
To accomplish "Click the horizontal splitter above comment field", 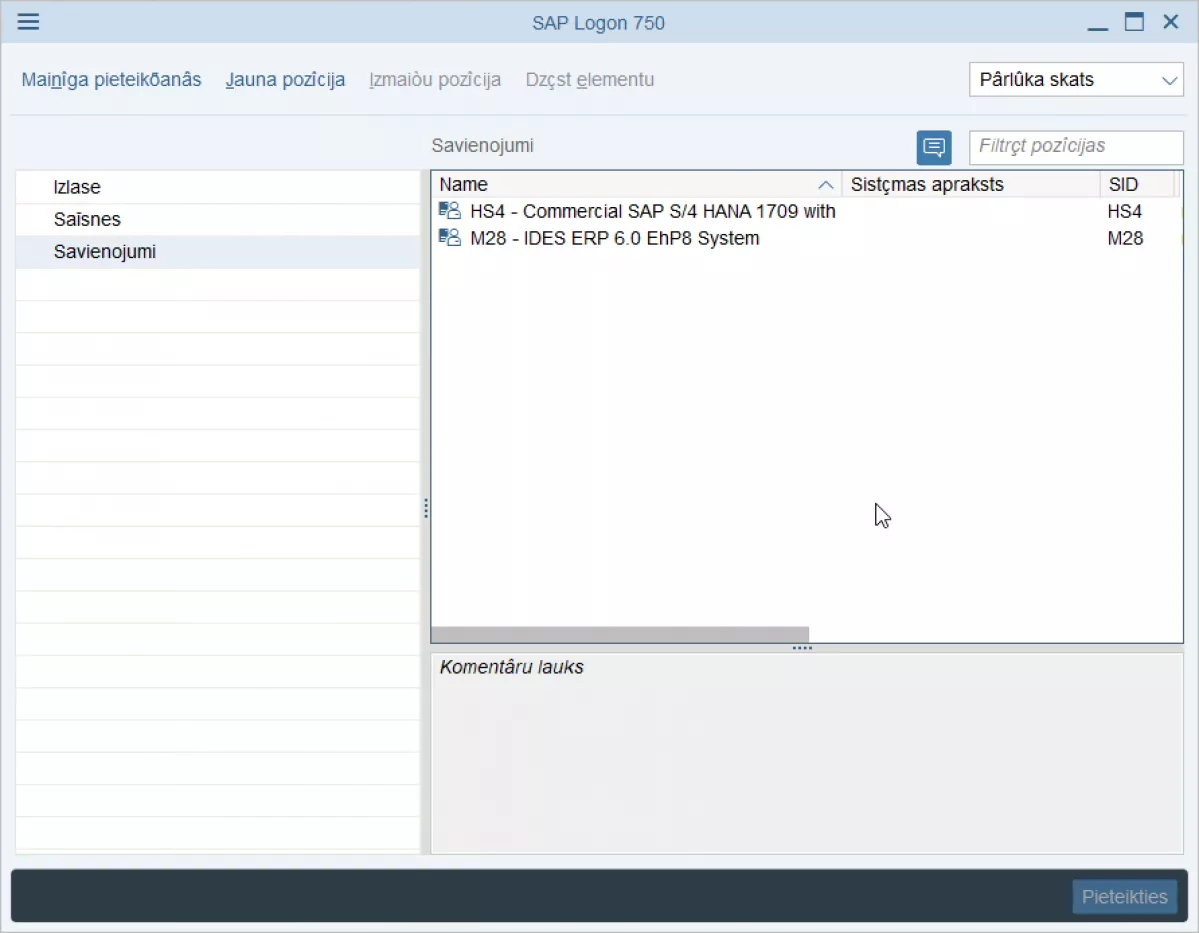I will coord(802,649).
